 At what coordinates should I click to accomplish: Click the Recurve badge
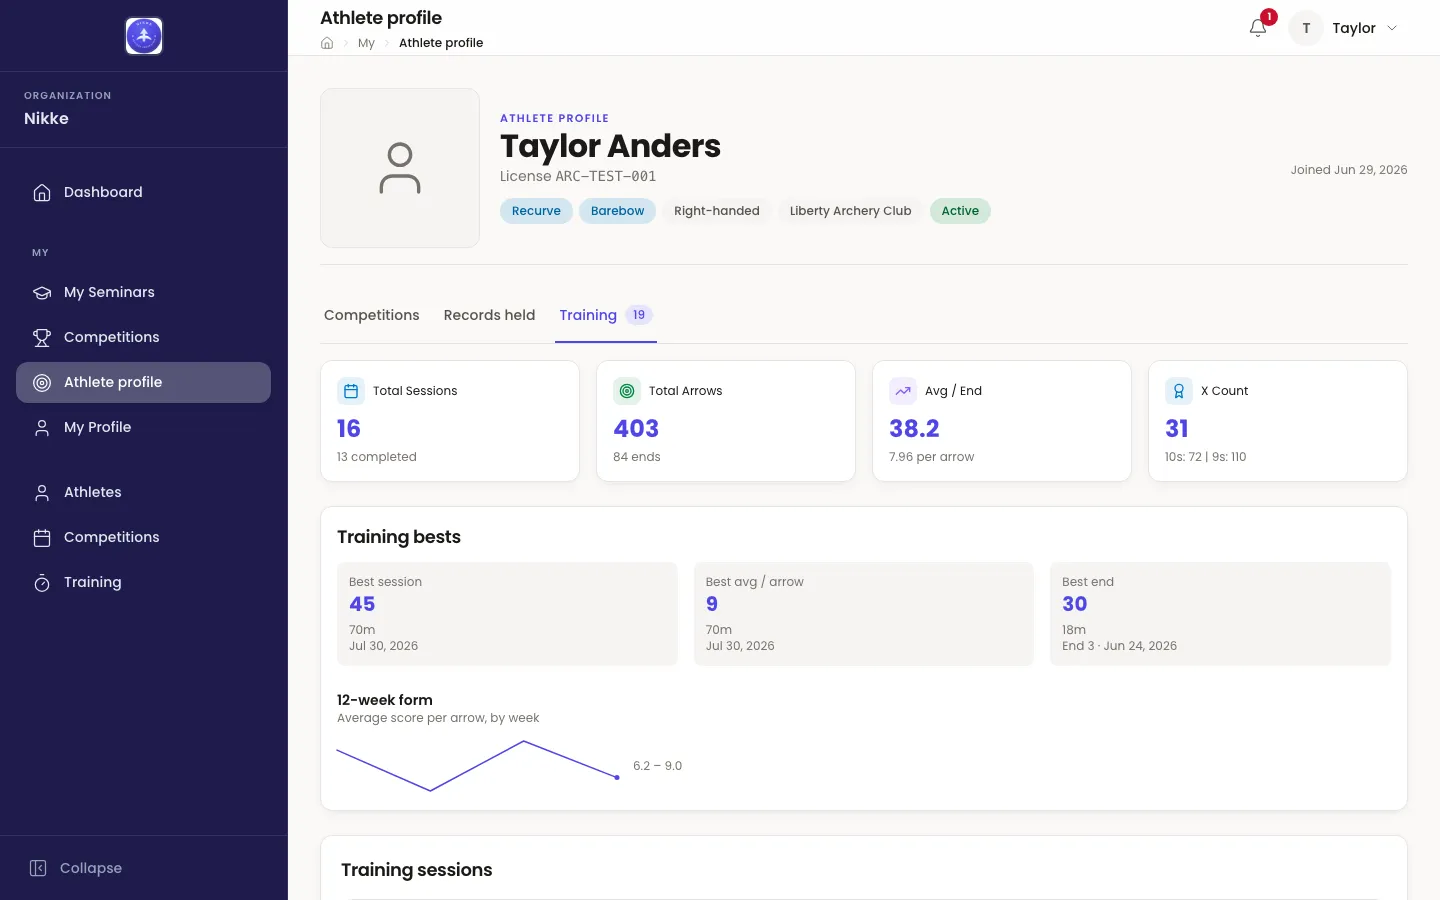pos(536,211)
